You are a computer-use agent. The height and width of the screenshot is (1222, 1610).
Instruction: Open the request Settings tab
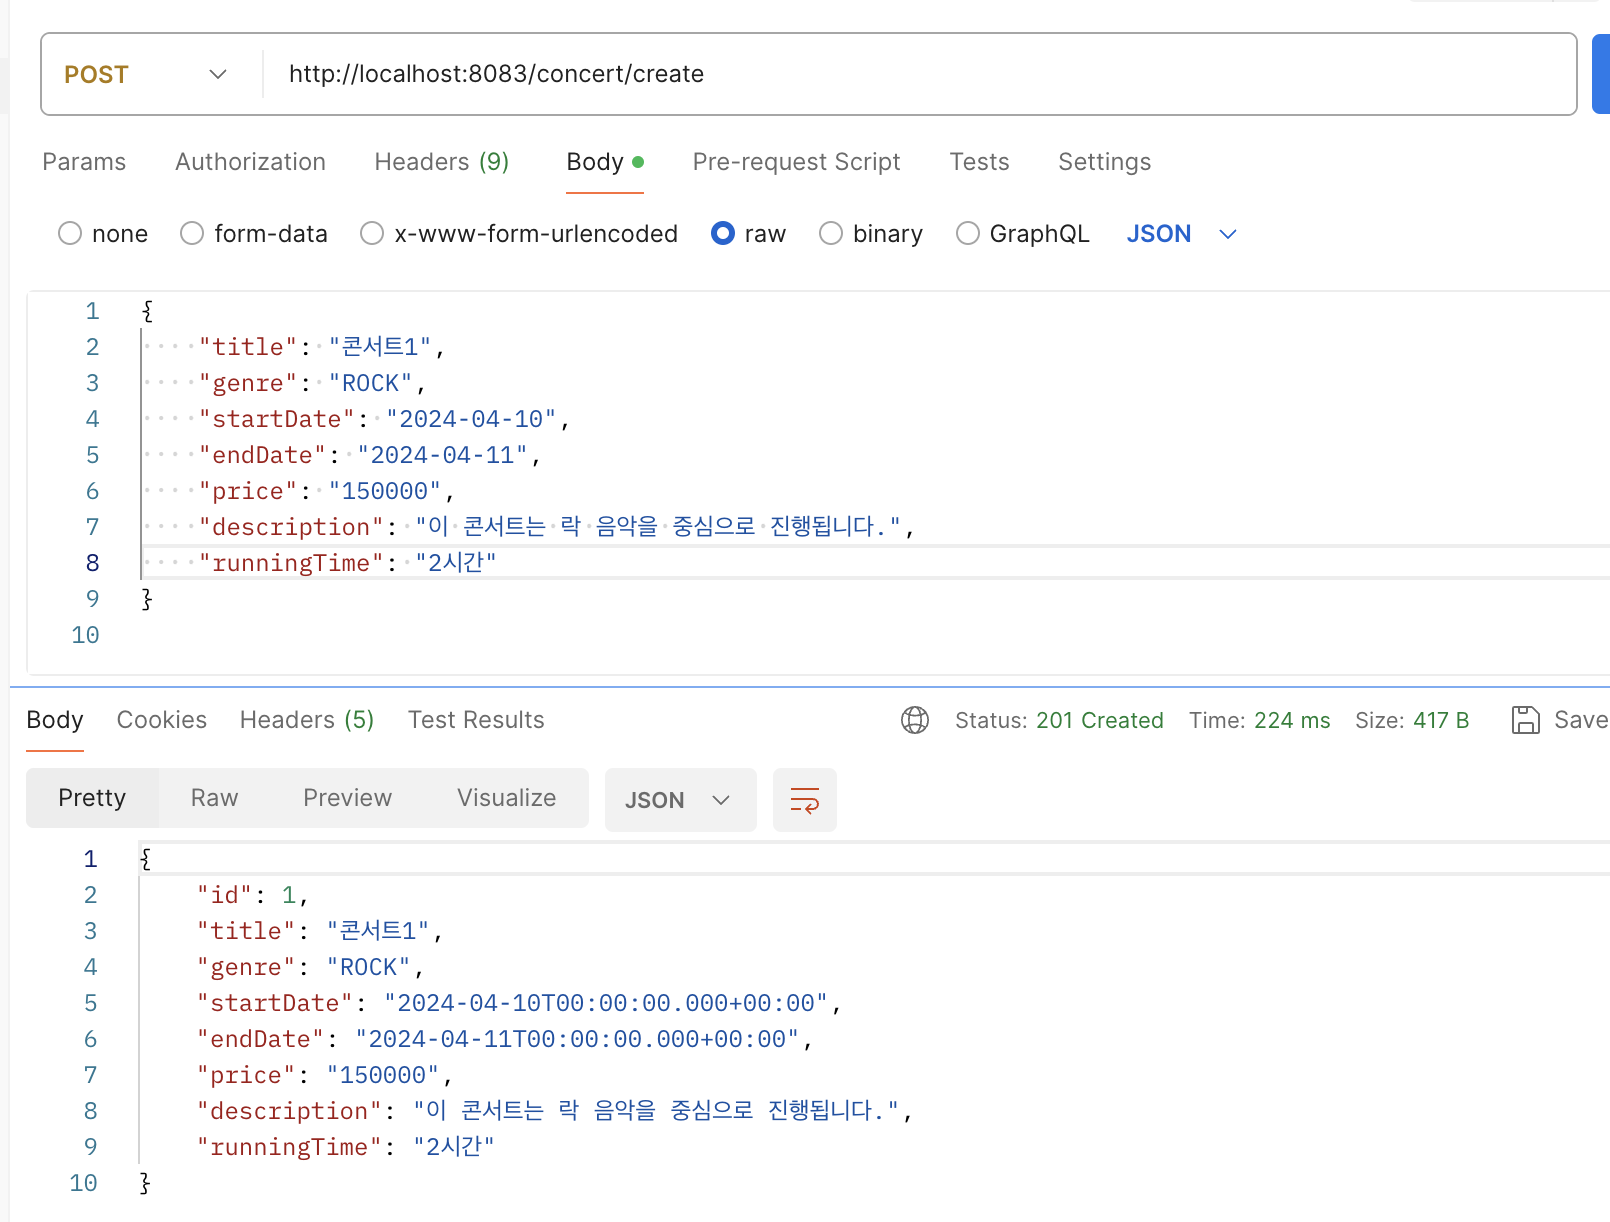[1104, 162]
